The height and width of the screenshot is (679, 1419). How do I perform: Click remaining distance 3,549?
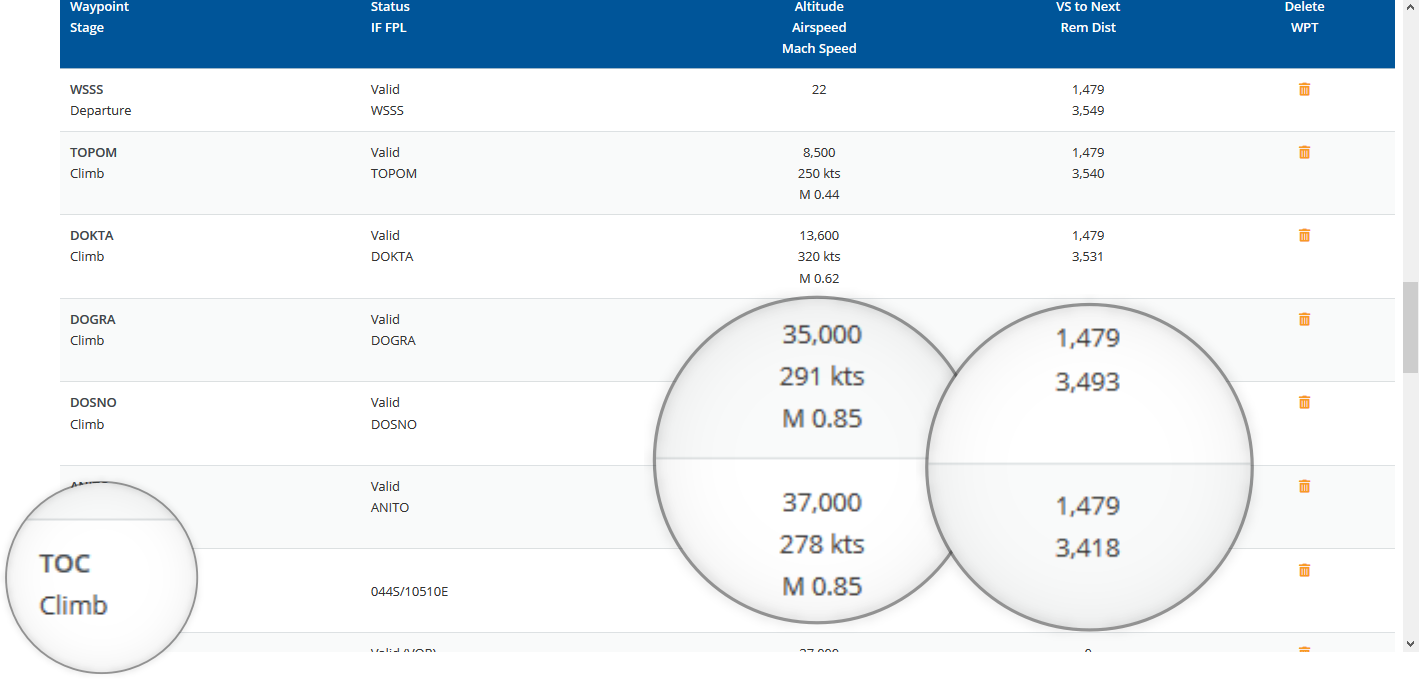pos(1088,111)
